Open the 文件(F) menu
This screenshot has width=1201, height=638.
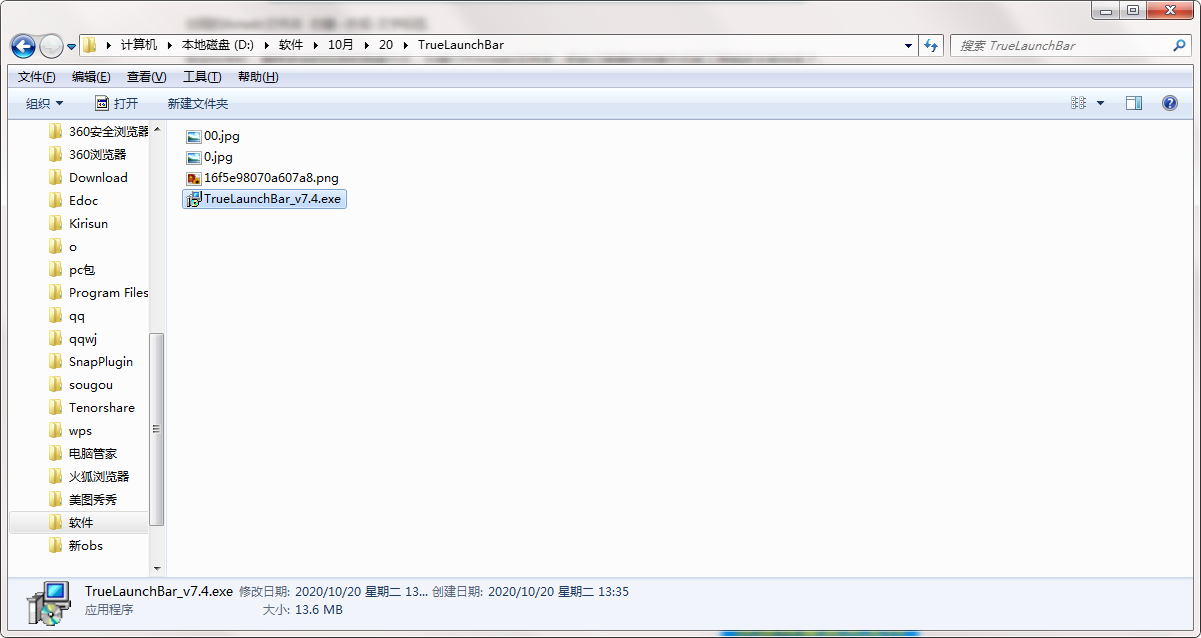37,77
